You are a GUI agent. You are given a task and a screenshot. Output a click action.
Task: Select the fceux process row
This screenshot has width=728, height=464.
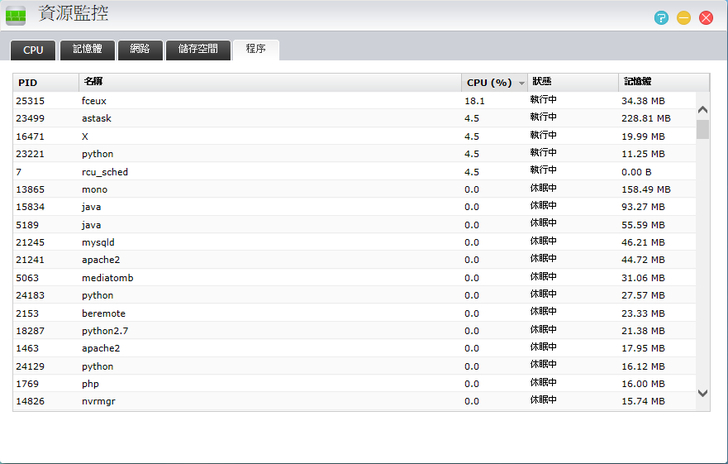(x=354, y=101)
